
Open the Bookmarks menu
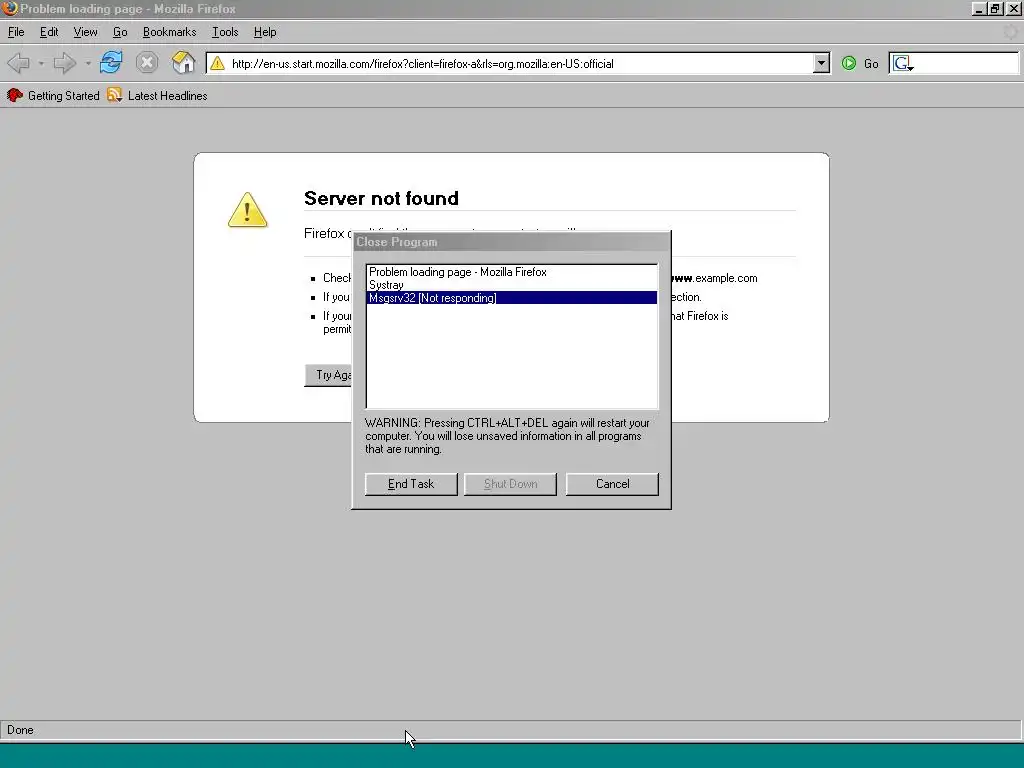coord(169,32)
